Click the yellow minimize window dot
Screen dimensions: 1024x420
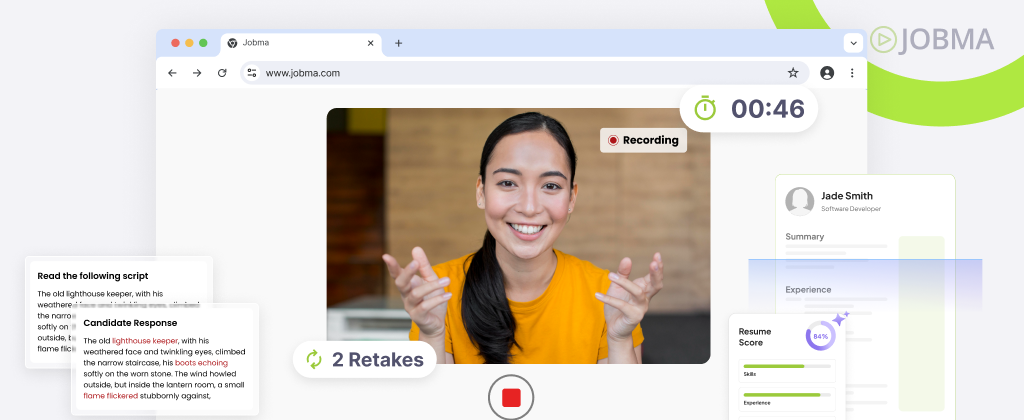click(x=189, y=43)
